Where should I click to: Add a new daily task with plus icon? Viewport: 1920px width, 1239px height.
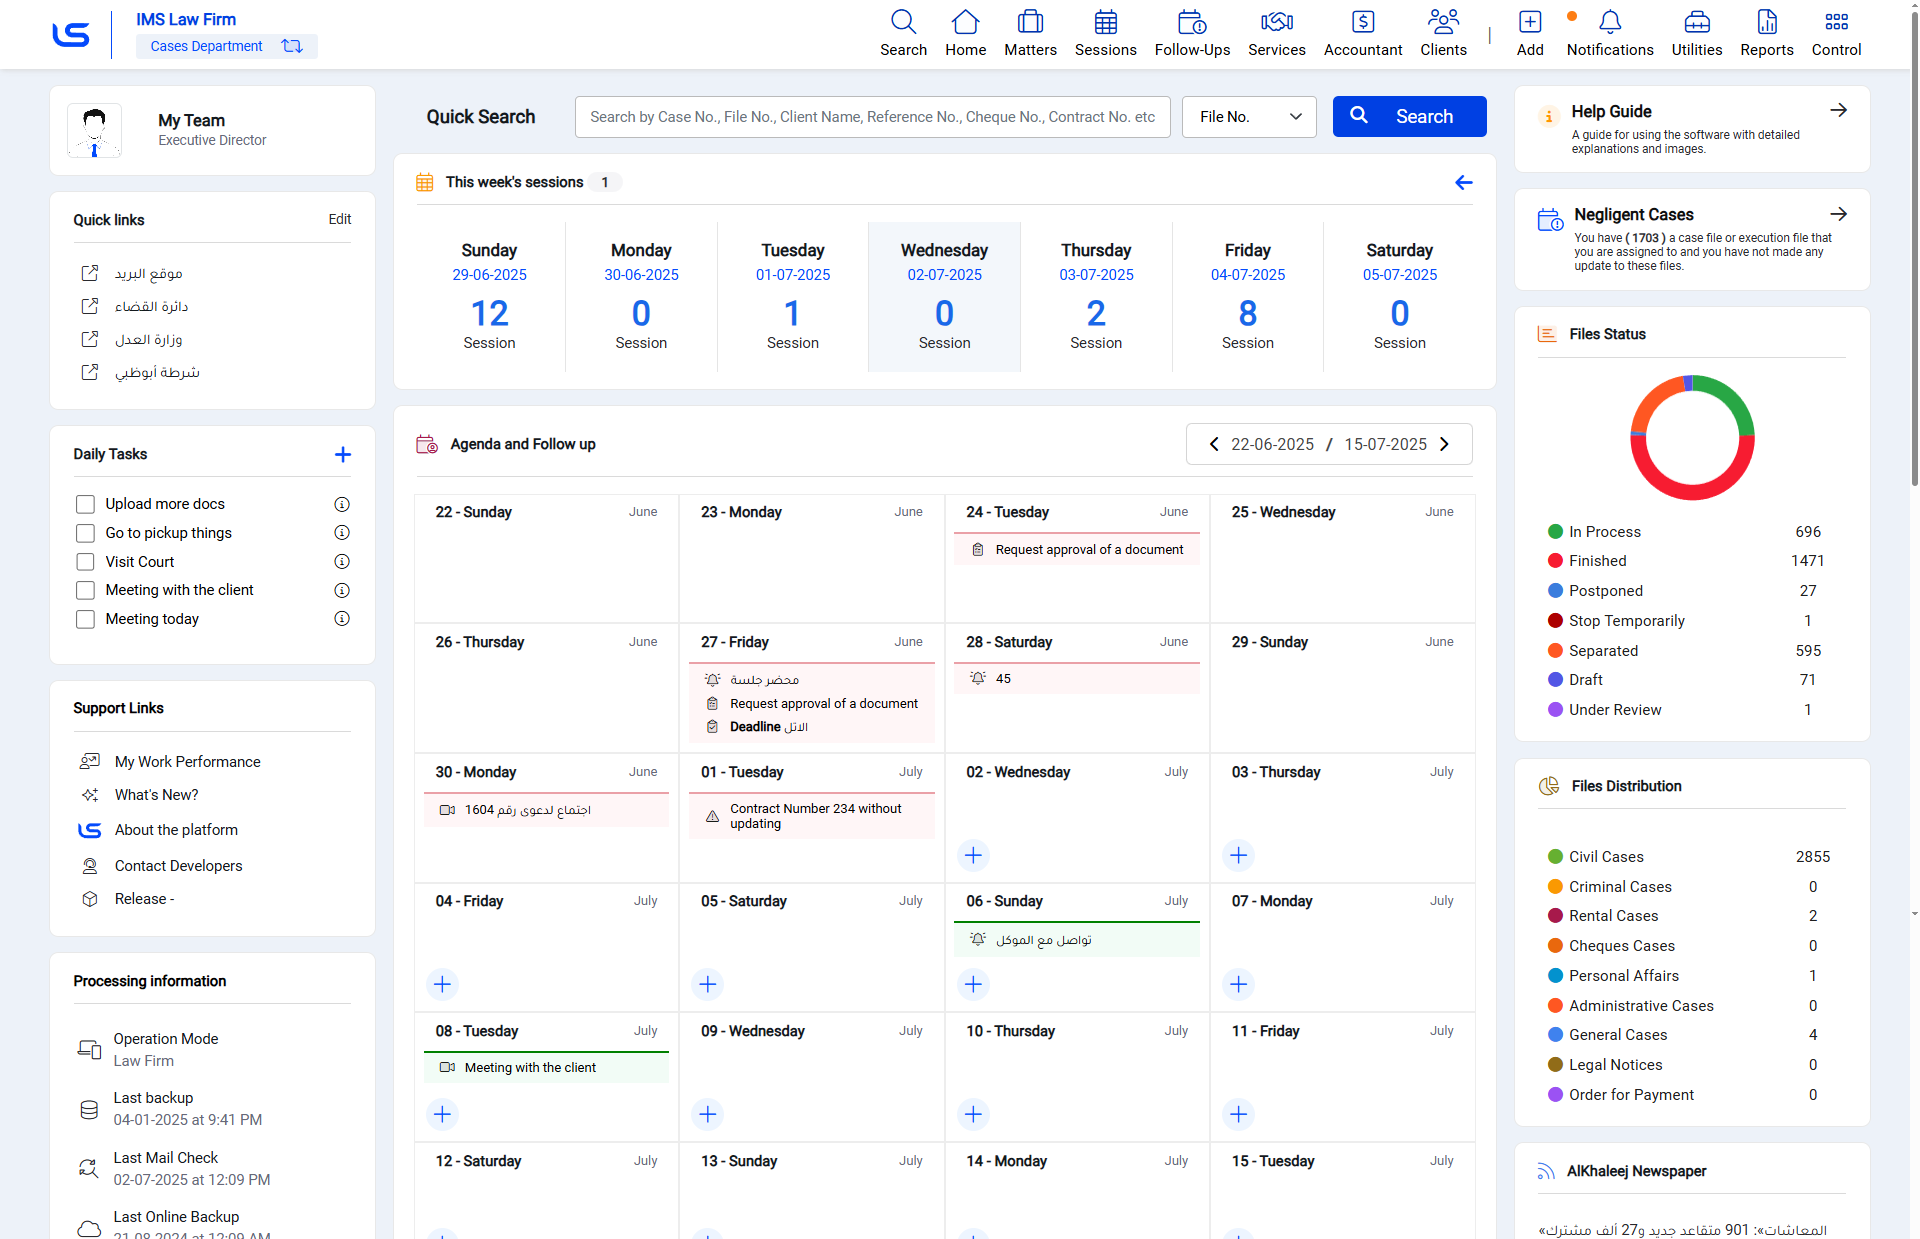tap(343, 455)
